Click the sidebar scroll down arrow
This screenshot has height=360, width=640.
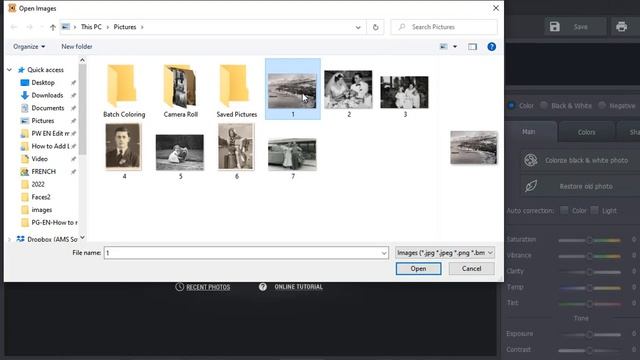(82, 237)
